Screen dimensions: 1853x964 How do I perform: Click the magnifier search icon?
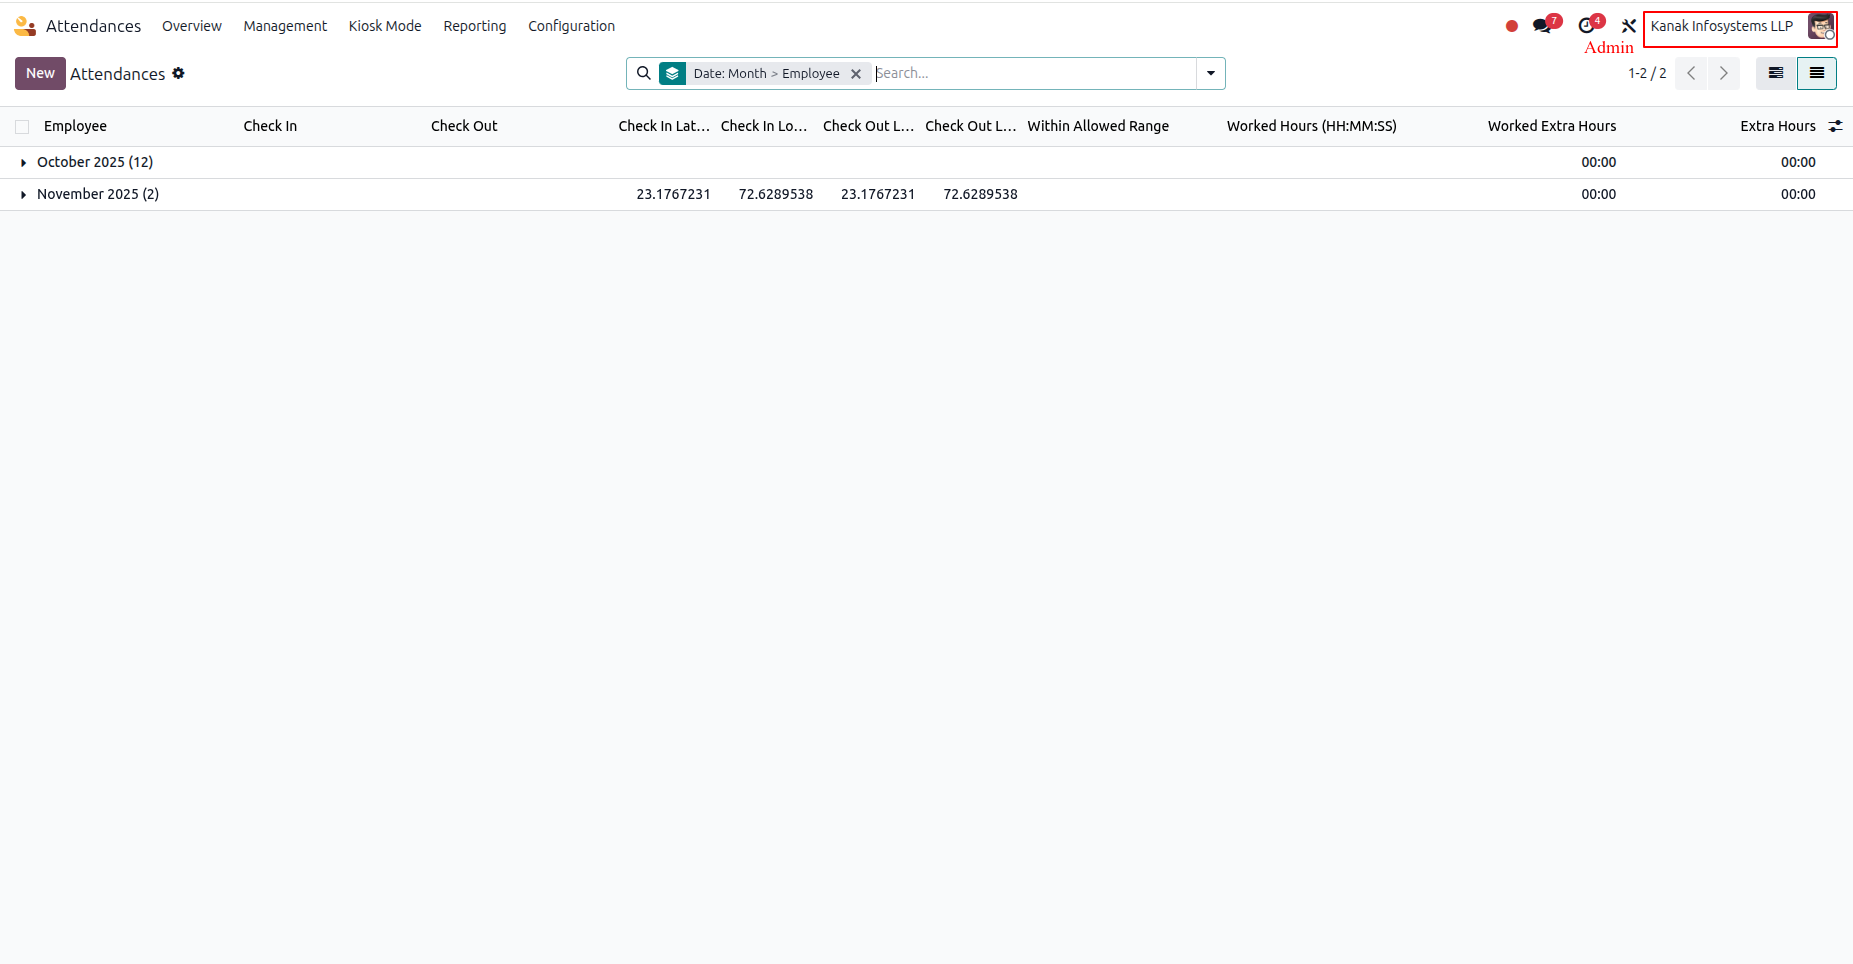(644, 73)
